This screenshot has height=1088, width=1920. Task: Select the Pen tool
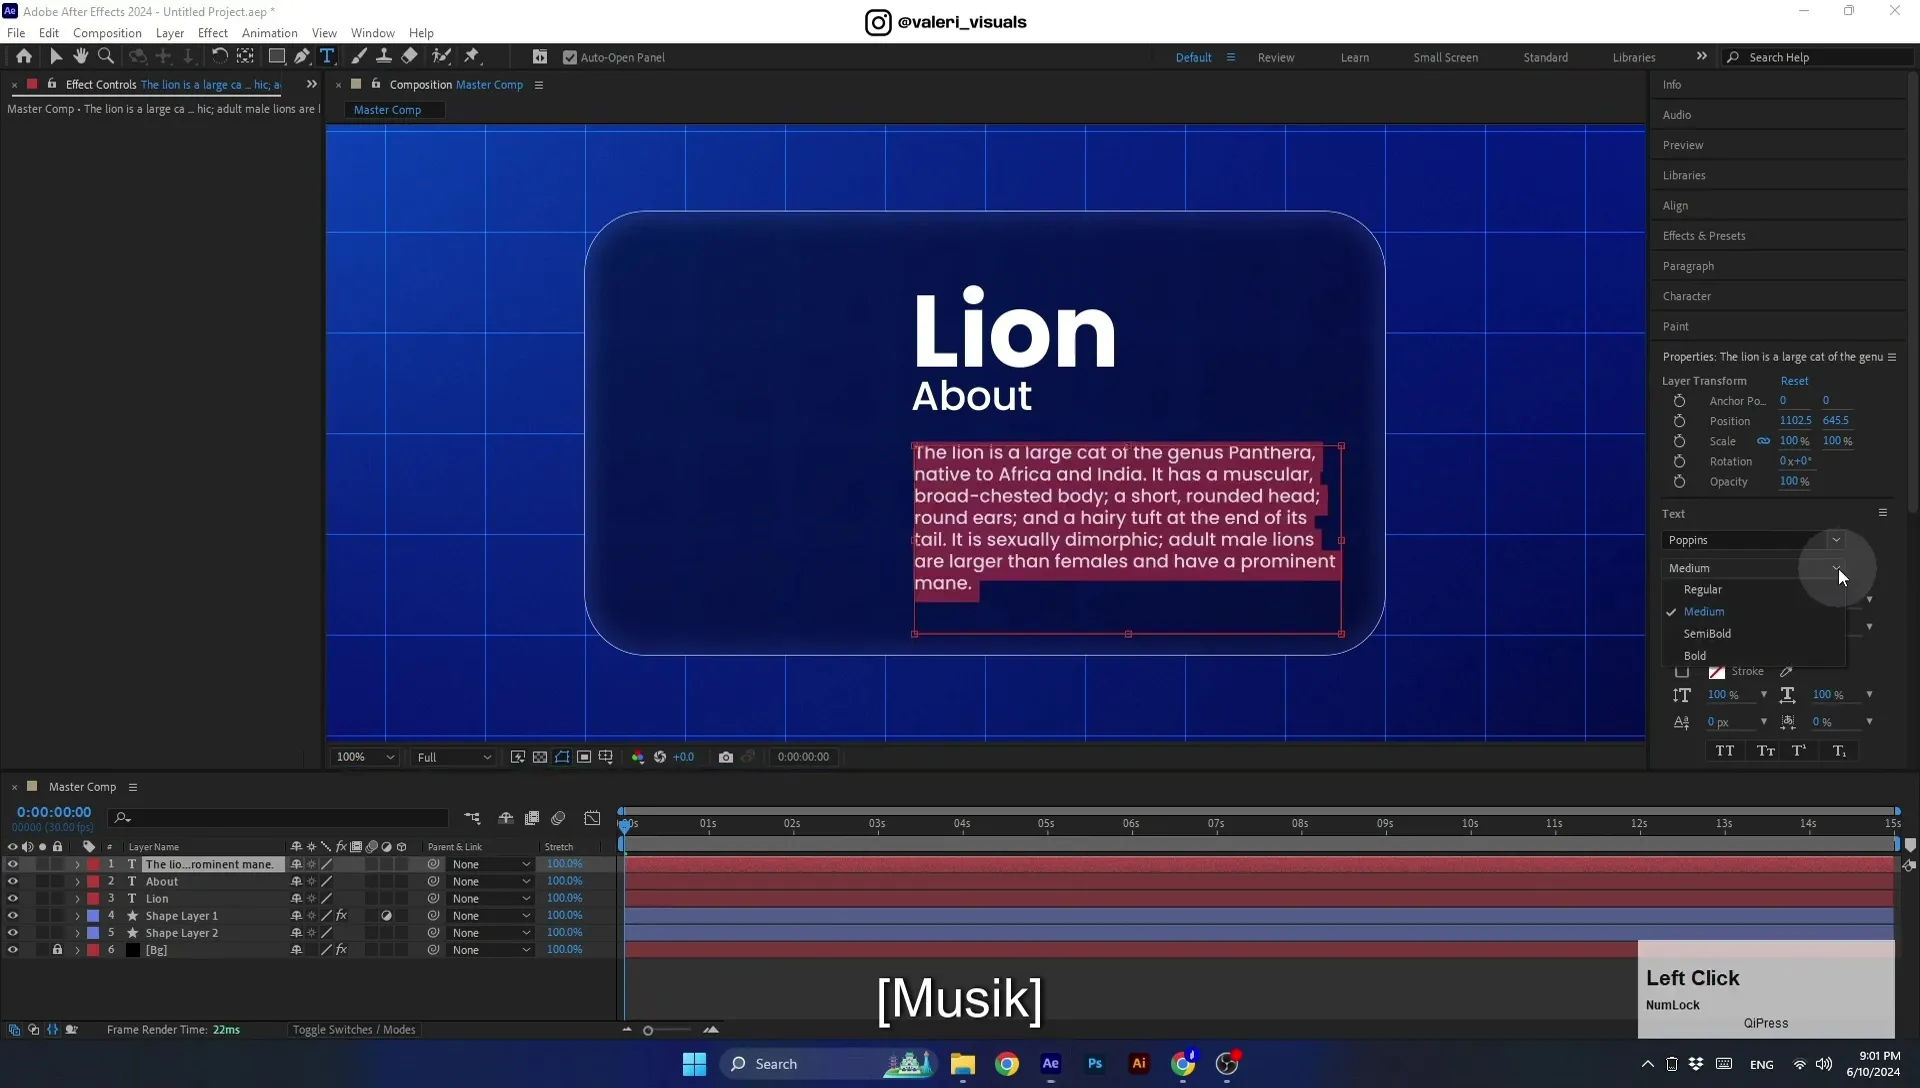coord(302,57)
